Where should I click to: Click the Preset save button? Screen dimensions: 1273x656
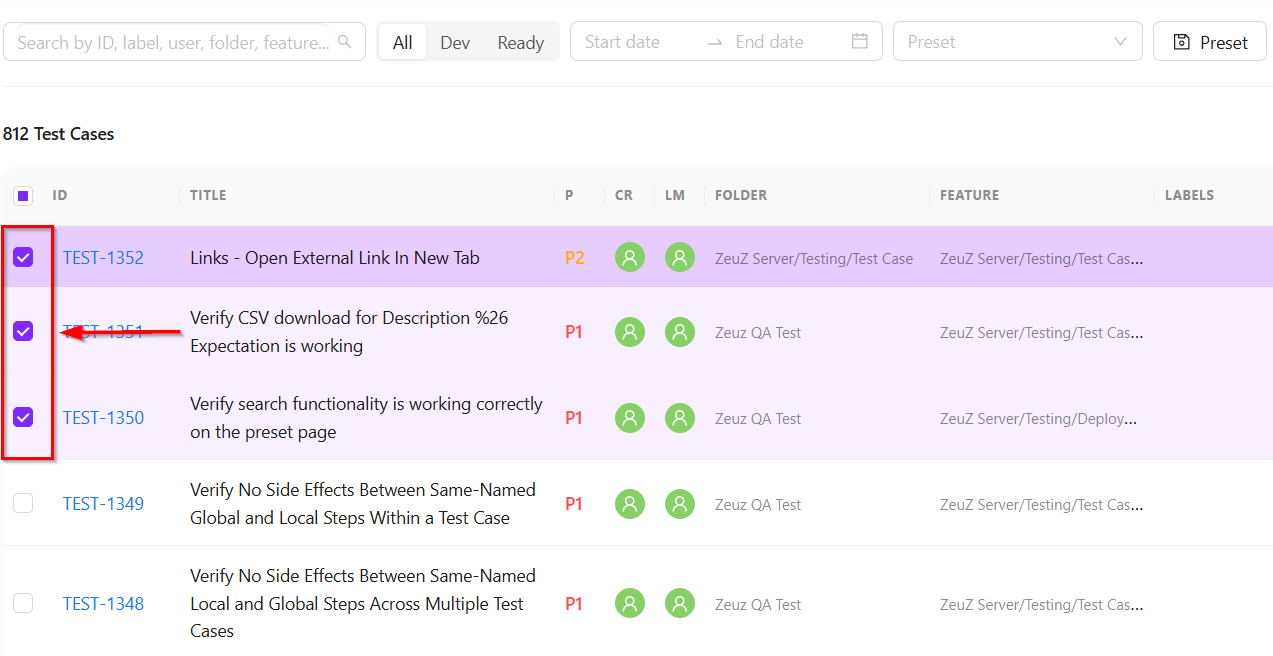pyautogui.click(x=1210, y=42)
